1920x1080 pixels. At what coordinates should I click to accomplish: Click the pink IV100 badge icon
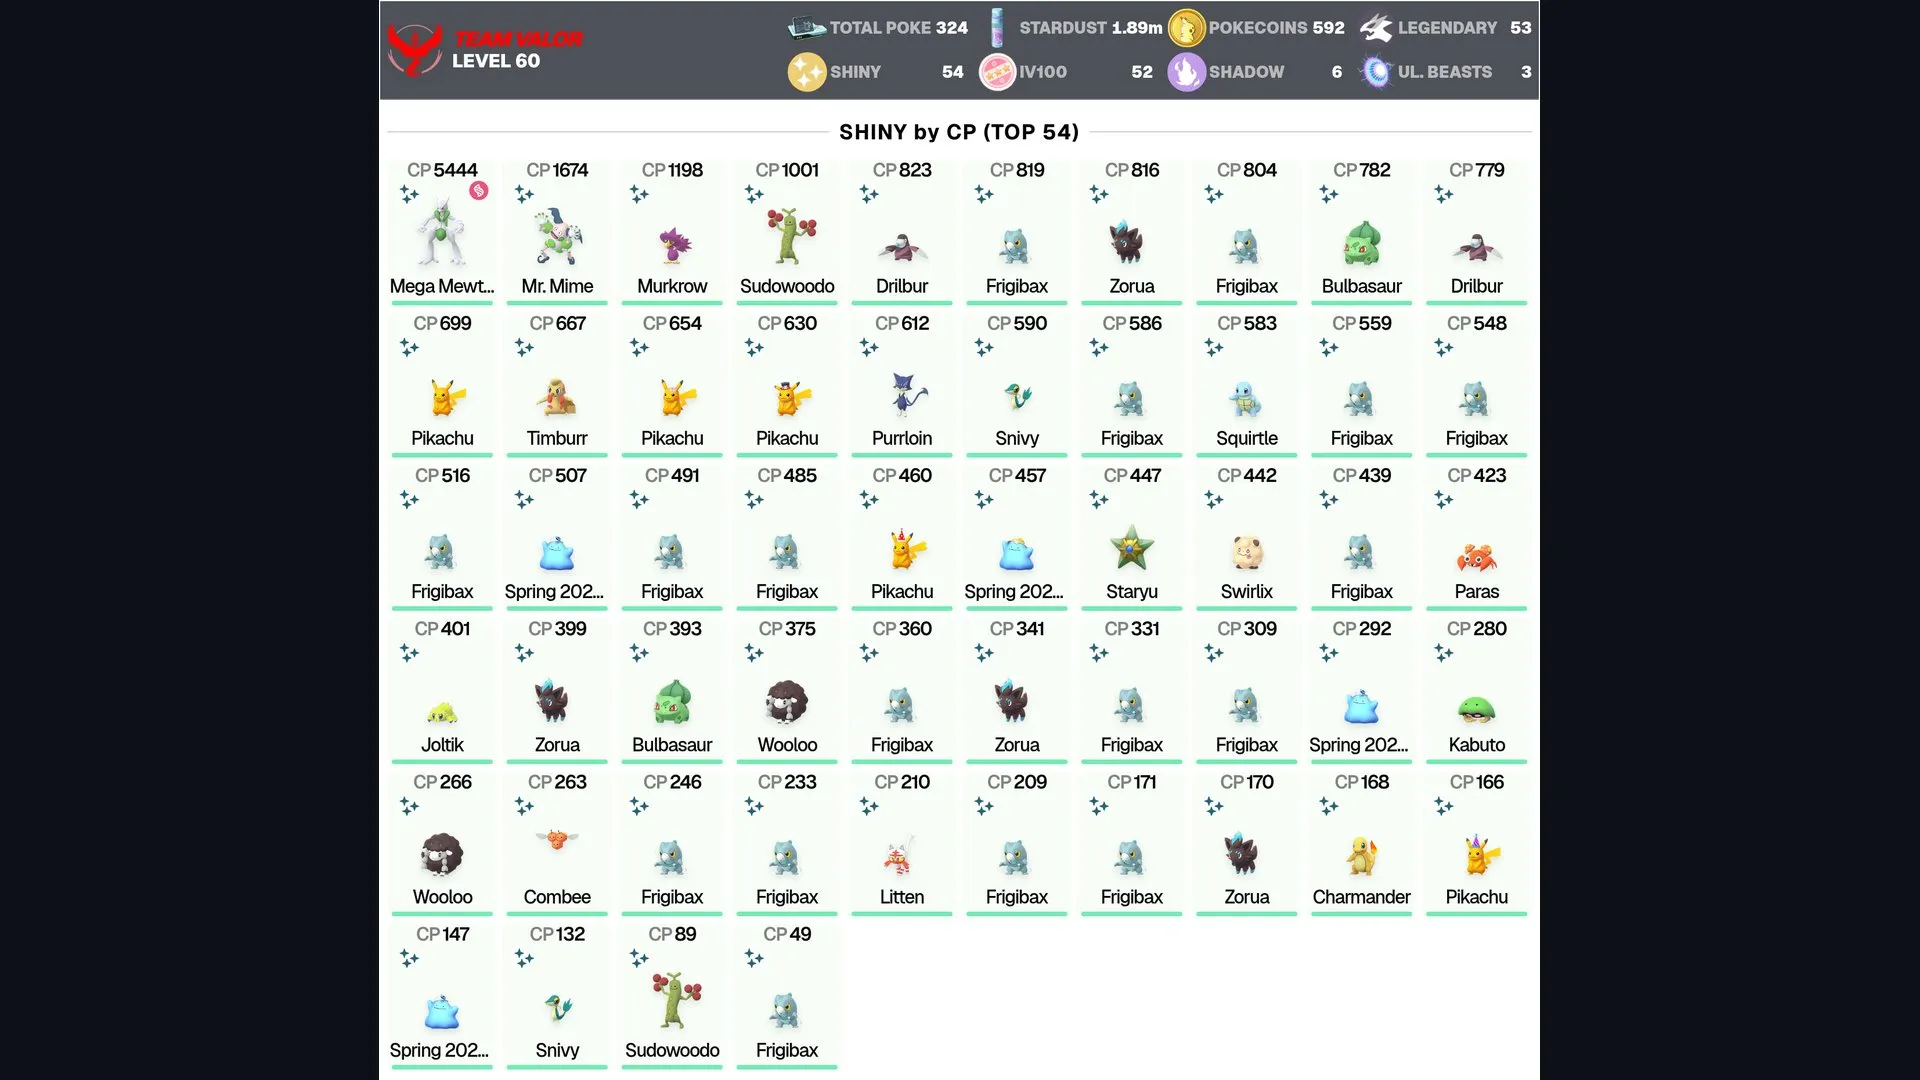[997, 72]
